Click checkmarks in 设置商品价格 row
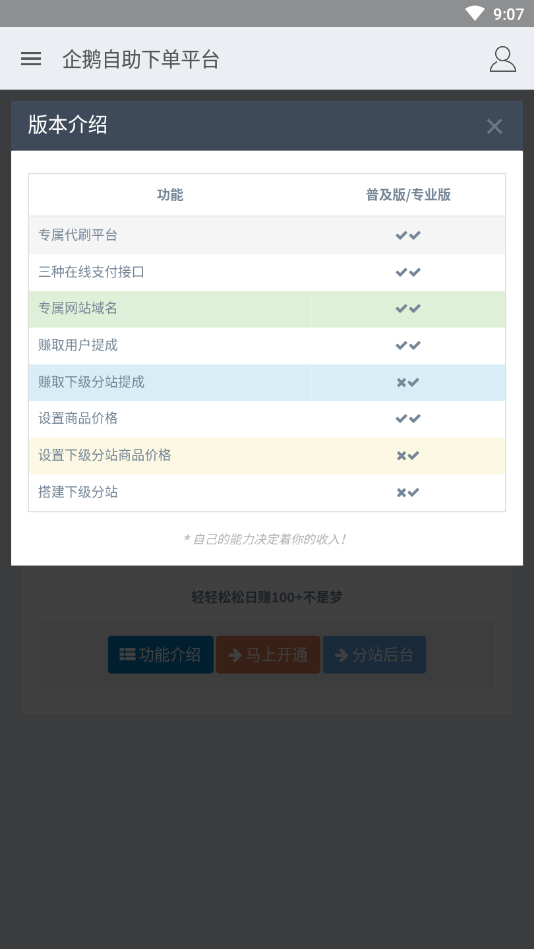The height and width of the screenshot is (949, 534). [x=408, y=418]
